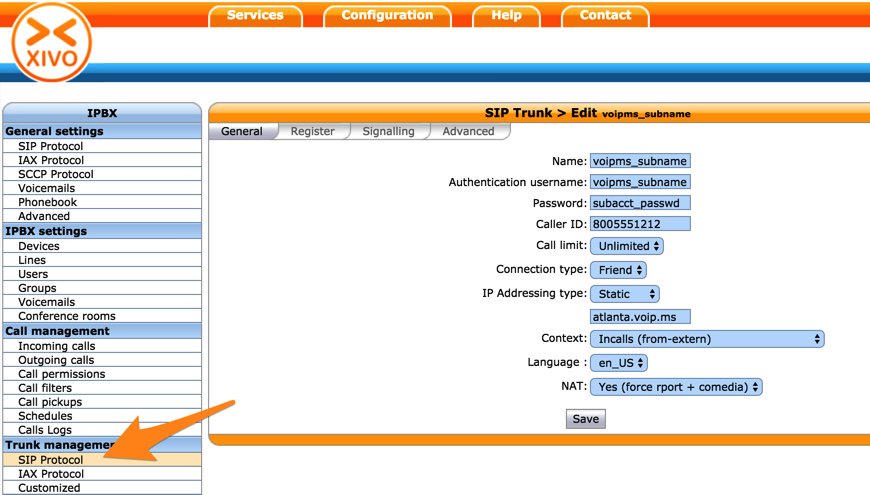Open the Users page
This screenshot has width=870, height=495.
coord(102,274)
